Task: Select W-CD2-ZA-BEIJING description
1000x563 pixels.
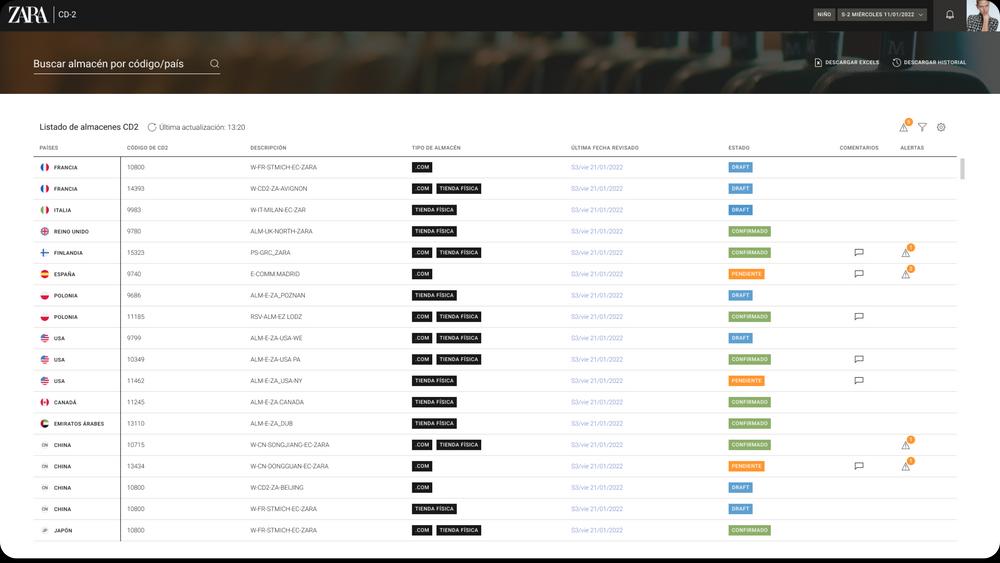Action: coord(277,488)
